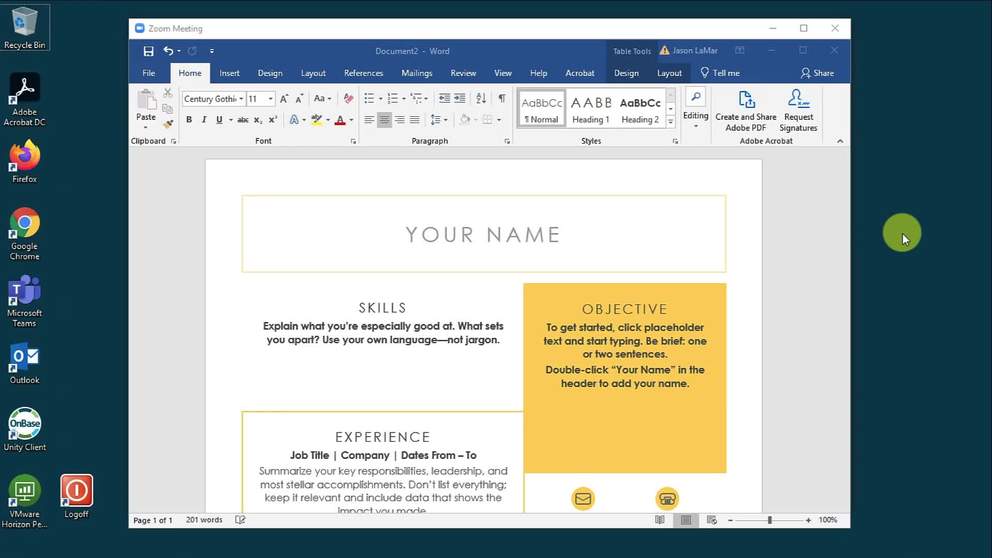Decrease font size with the smaller A icon

coord(299,99)
